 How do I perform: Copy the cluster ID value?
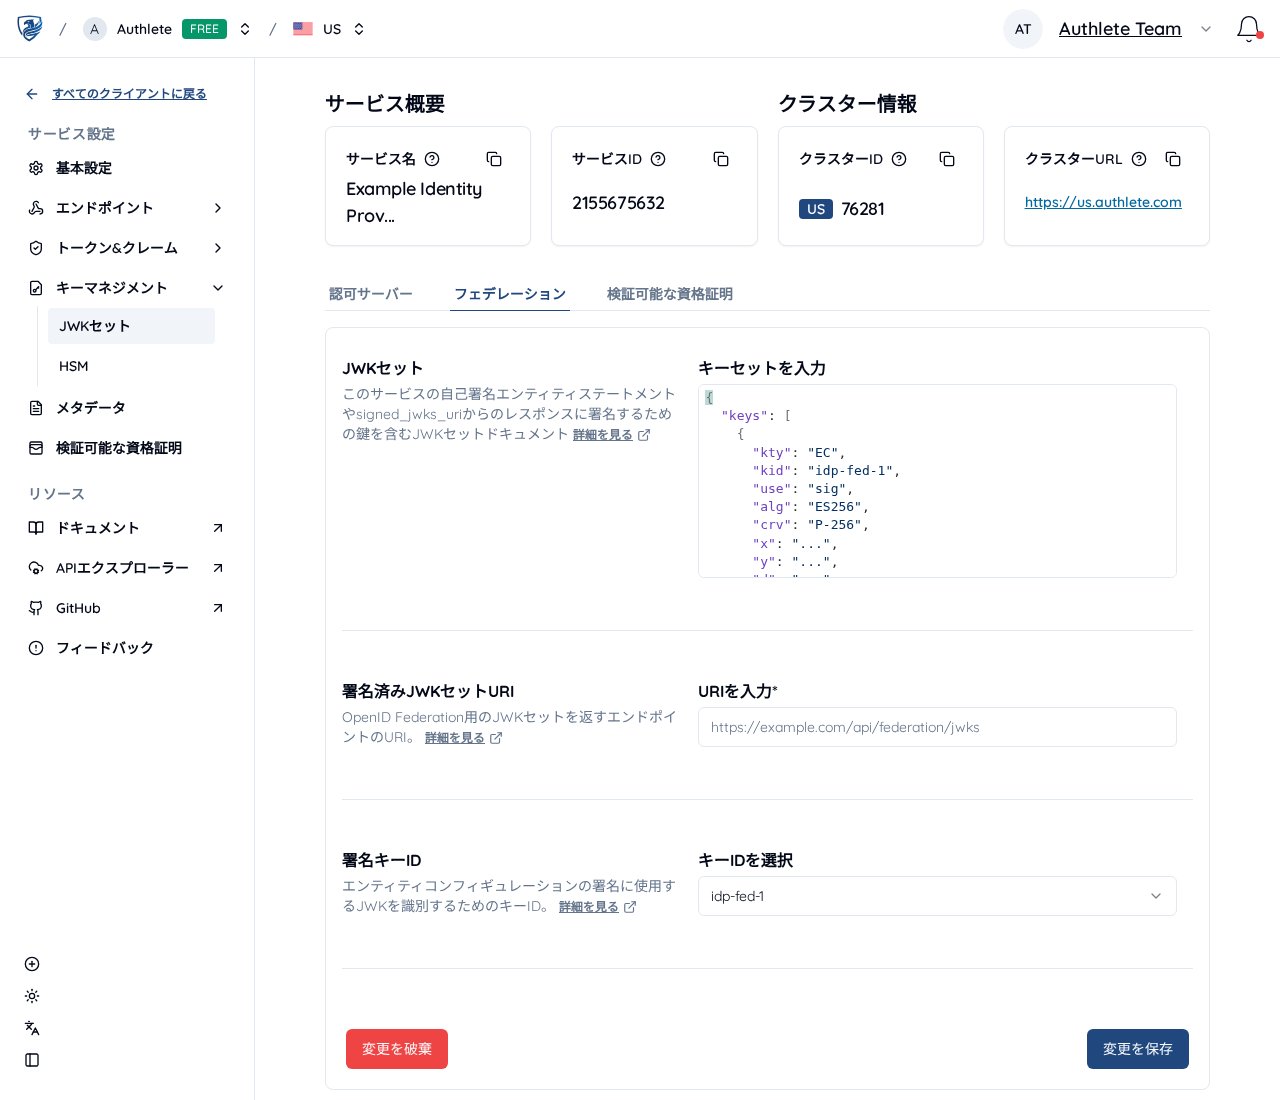pyautogui.click(x=947, y=159)
